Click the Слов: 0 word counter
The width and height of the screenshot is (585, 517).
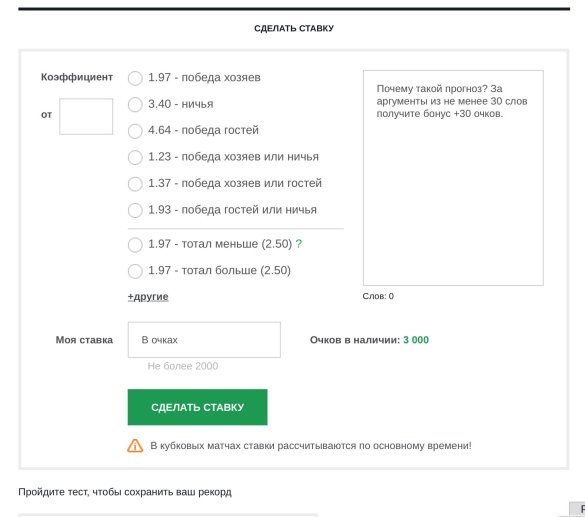coord(378,296)
